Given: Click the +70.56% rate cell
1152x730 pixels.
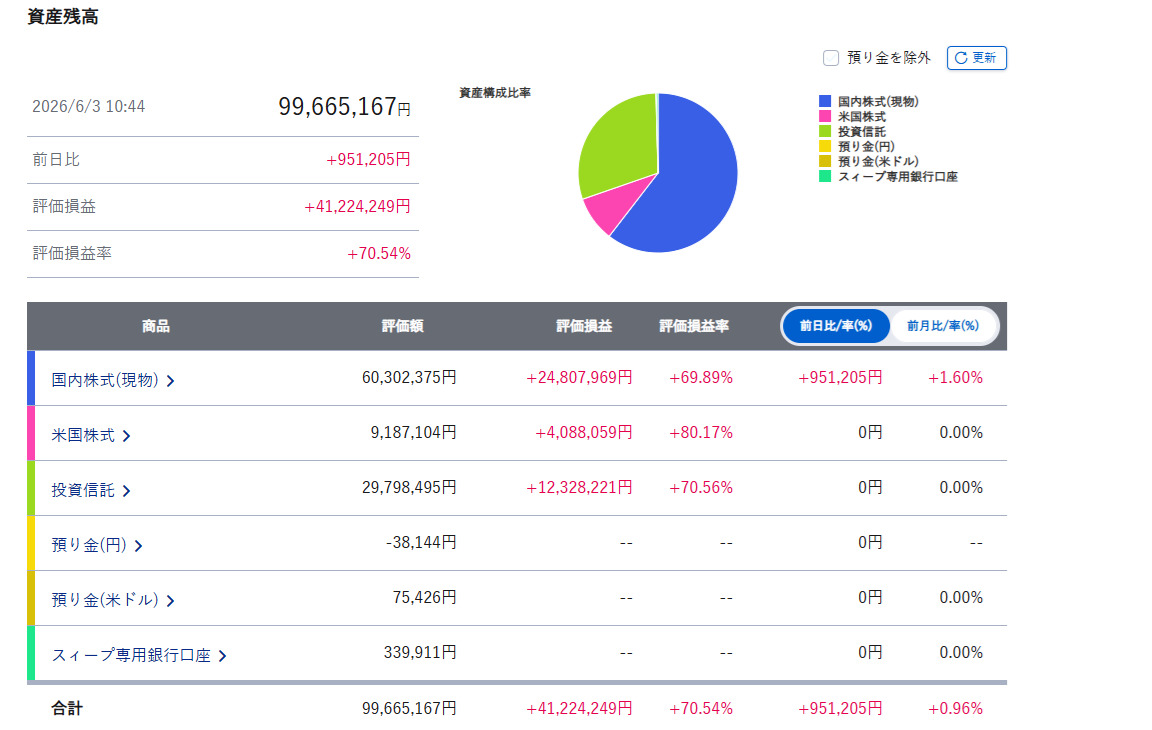Looking at the screenshot, I should tap(701, 488).
